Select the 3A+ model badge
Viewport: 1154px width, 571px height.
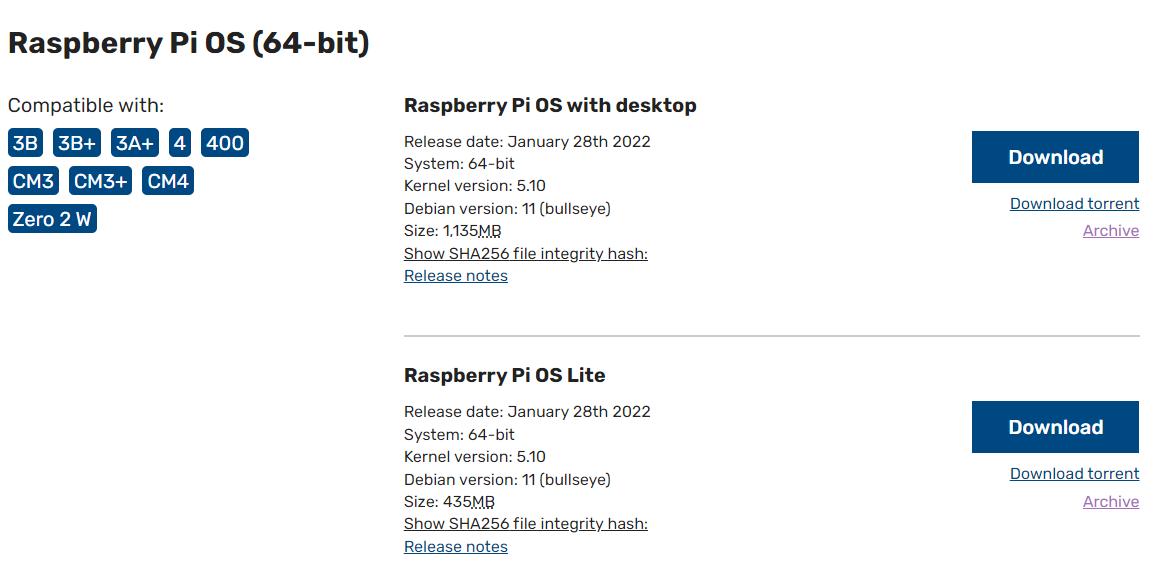click(x=135, y=143)
